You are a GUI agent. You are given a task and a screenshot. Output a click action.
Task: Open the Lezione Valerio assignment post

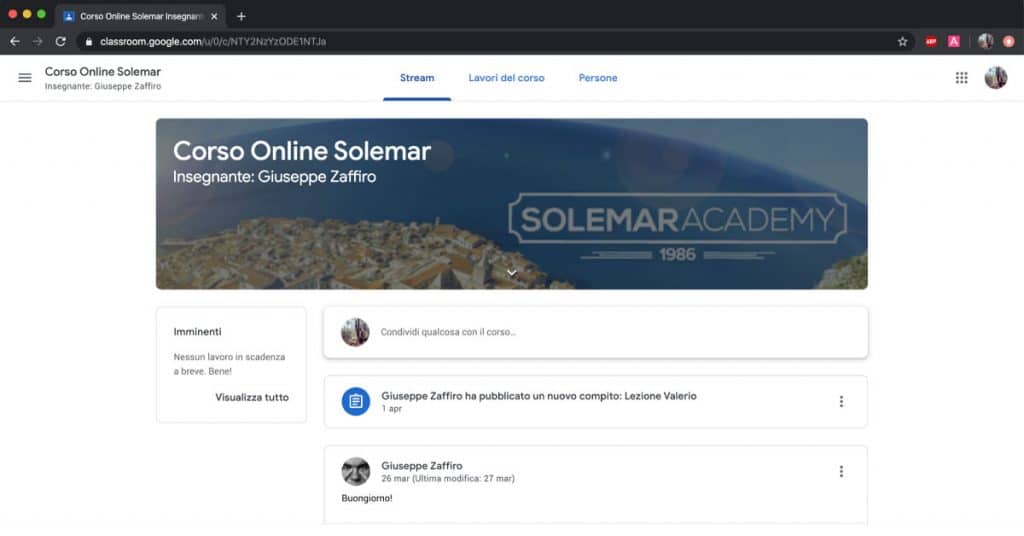tap(596, 402)
